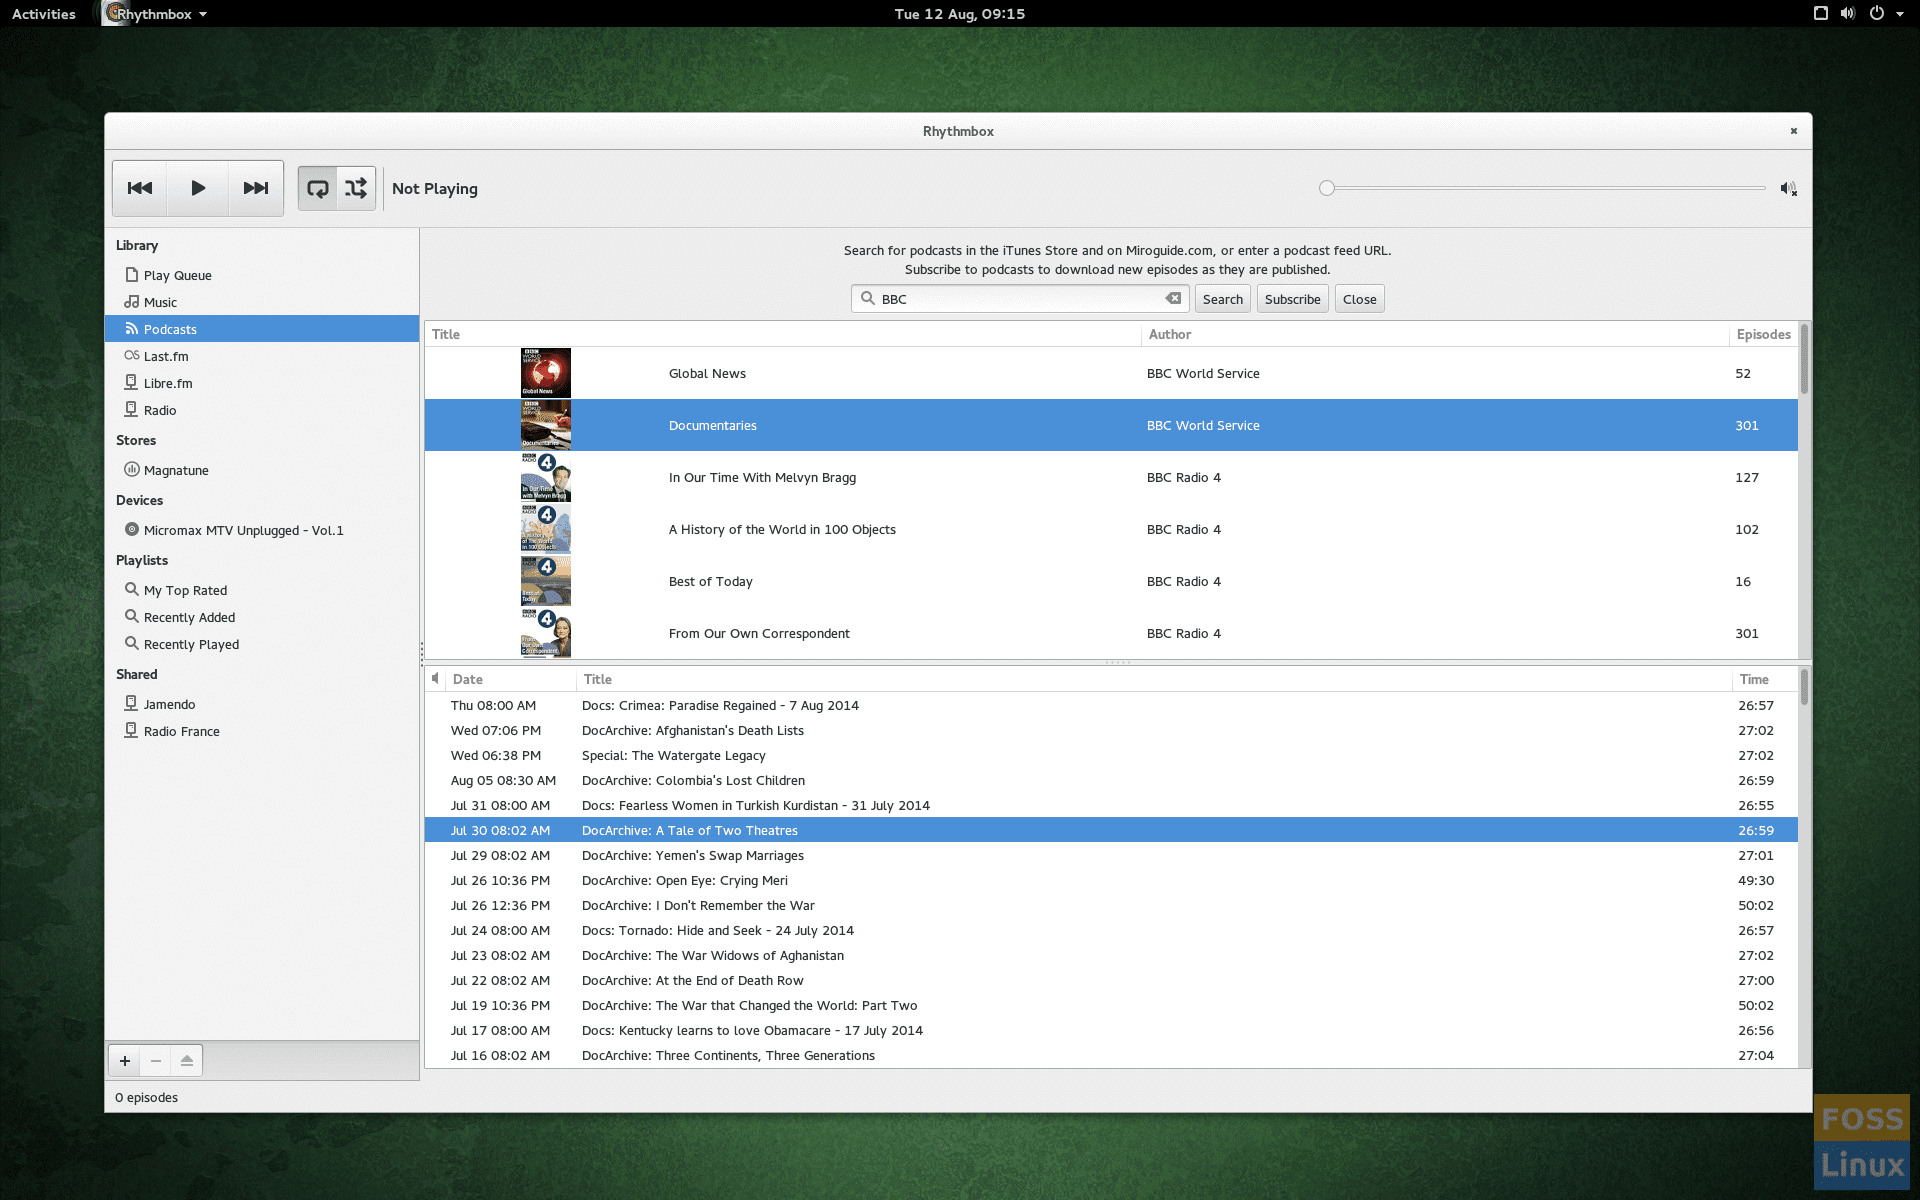The width and height of the screenshot is (1920, 1200).
Task: Click the Previous track button
Action: click(x=140, y=188)
